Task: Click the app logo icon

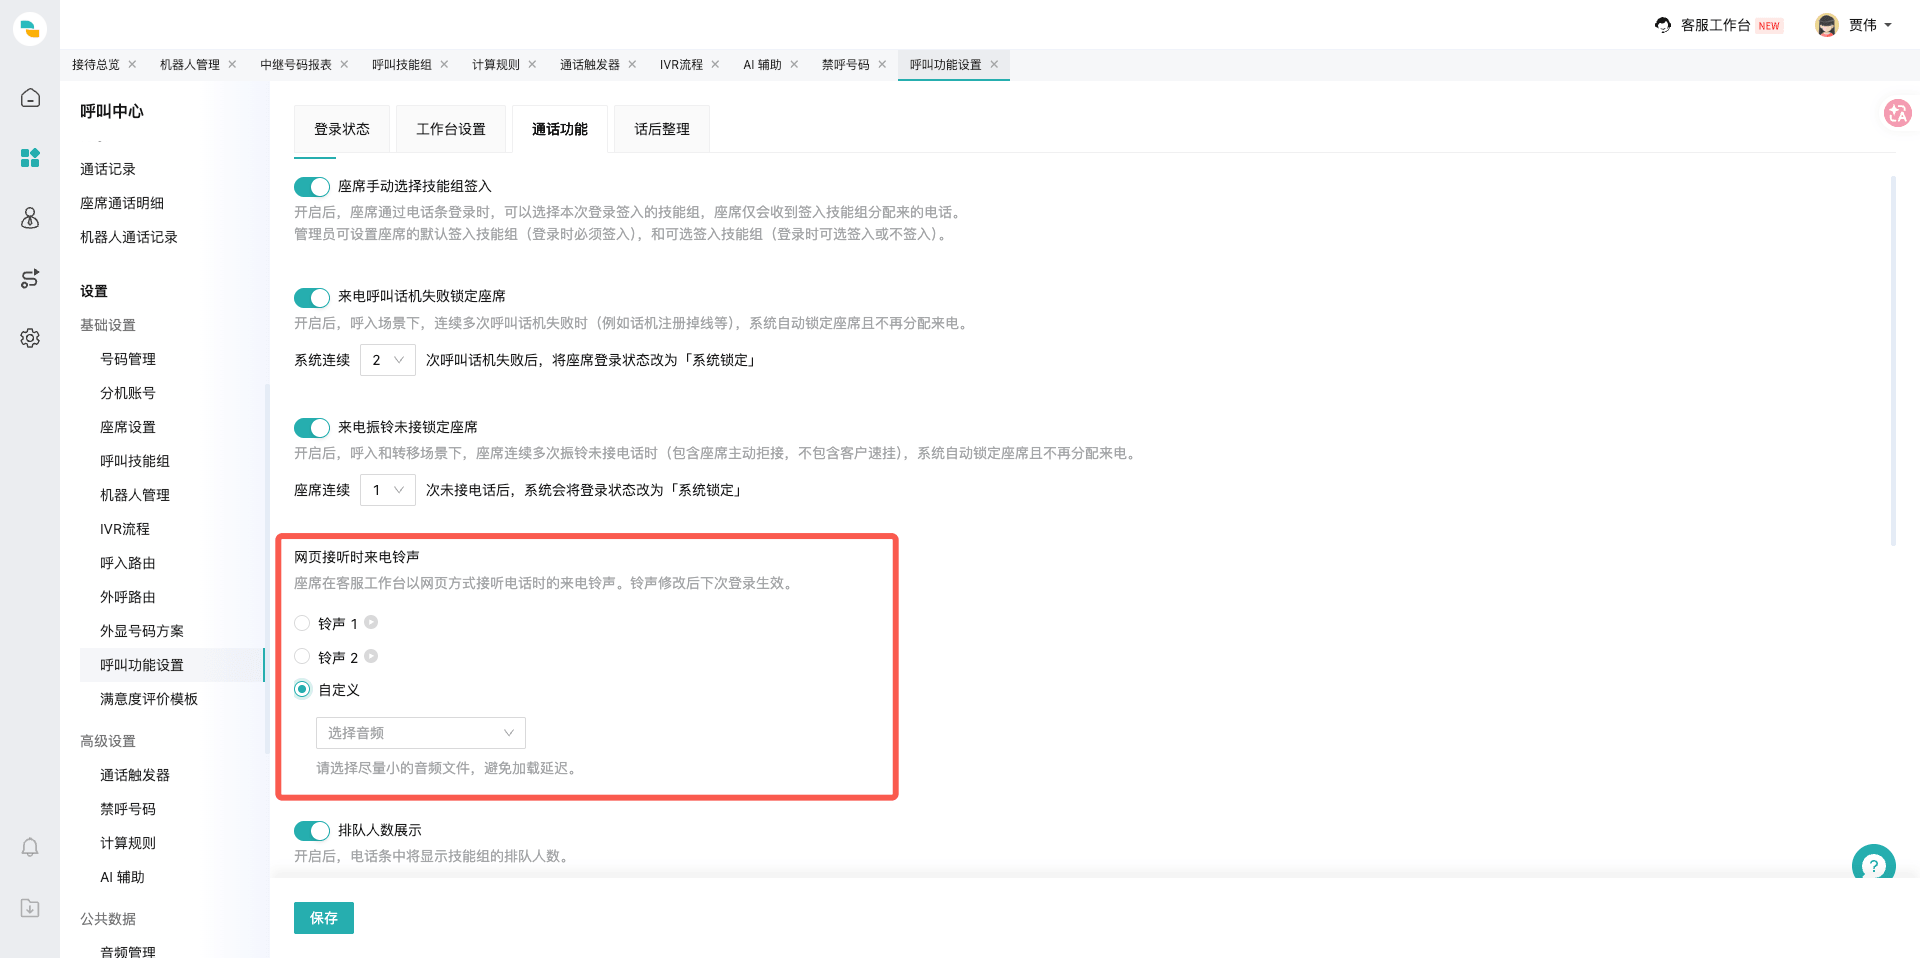Action: (30, 28)
